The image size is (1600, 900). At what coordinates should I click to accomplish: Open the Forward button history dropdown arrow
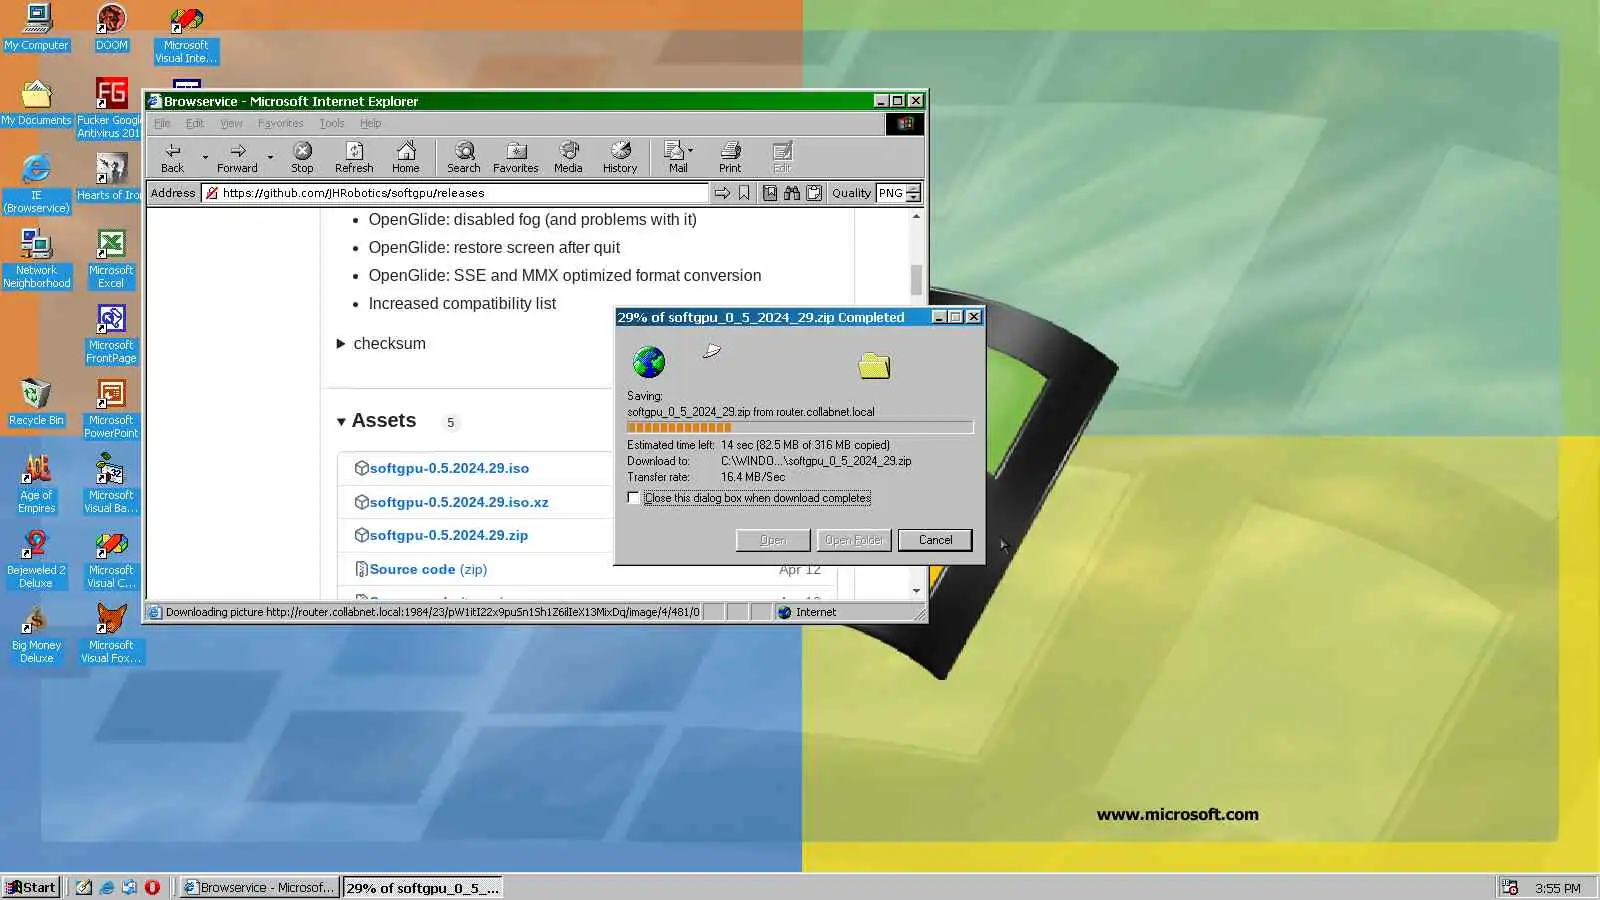270,157
